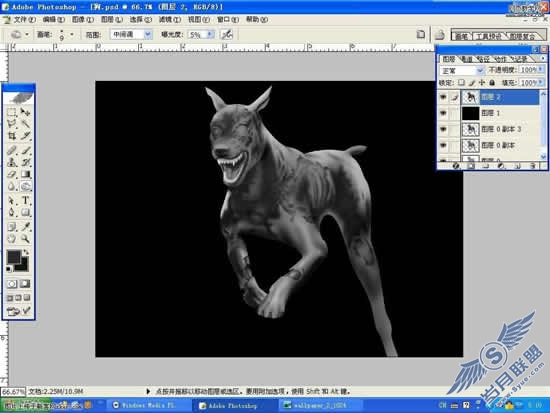The height and width of the screenshot is (413, 550).
Task: Select the Clone Stamp tool
Action: (12, 162)
